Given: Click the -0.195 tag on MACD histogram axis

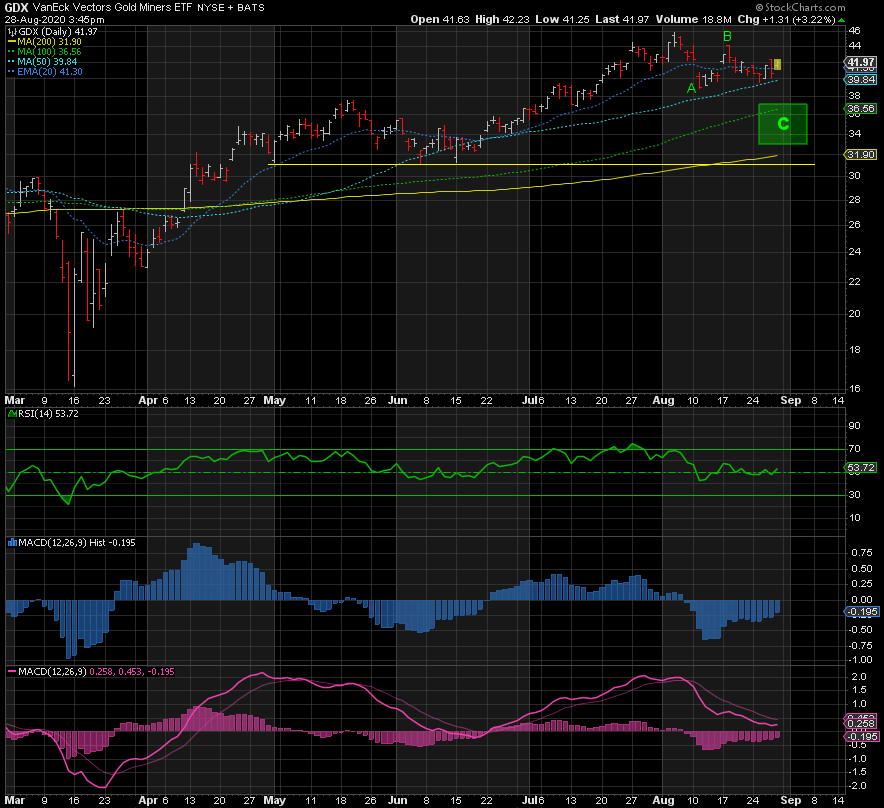Looking at the screenshot, I should (861, 612).
